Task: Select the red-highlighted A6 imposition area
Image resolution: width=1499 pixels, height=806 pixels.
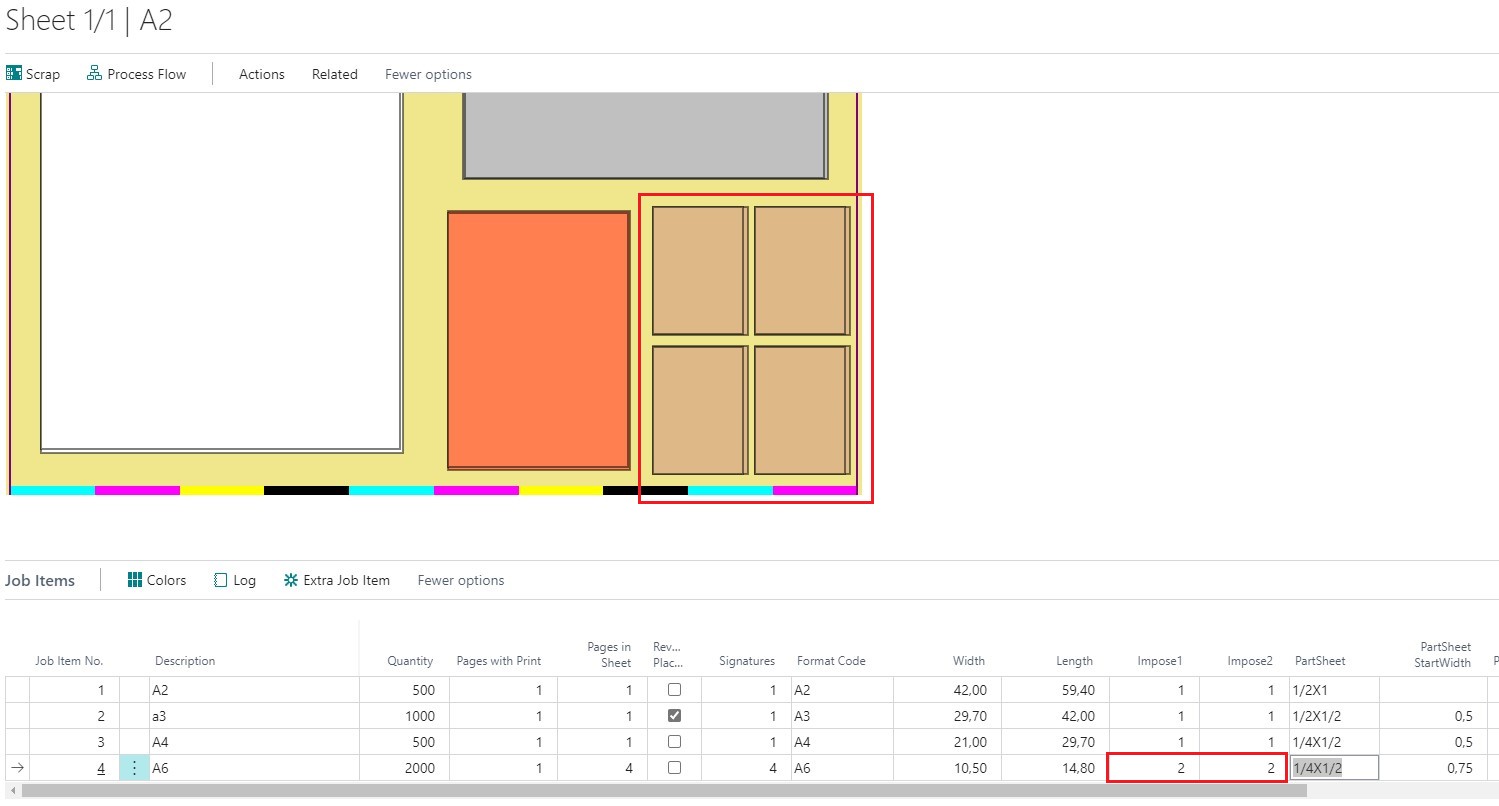Action: 755,345
